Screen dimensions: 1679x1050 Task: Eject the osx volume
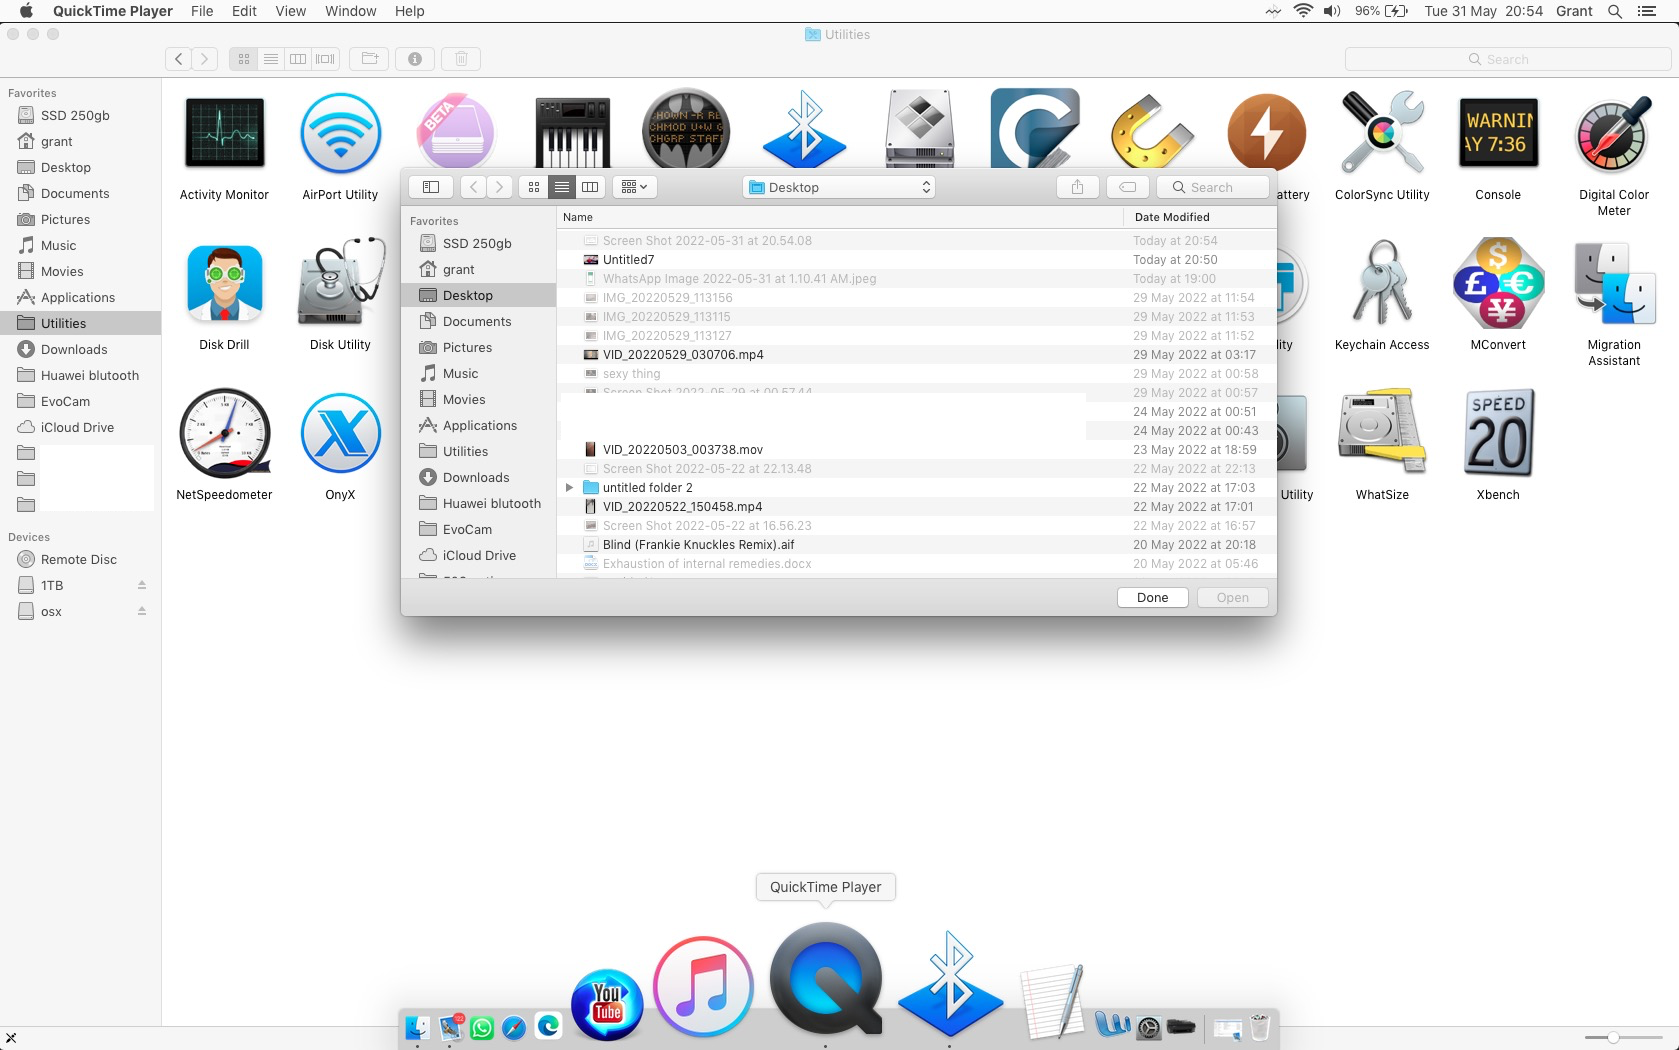142,612
